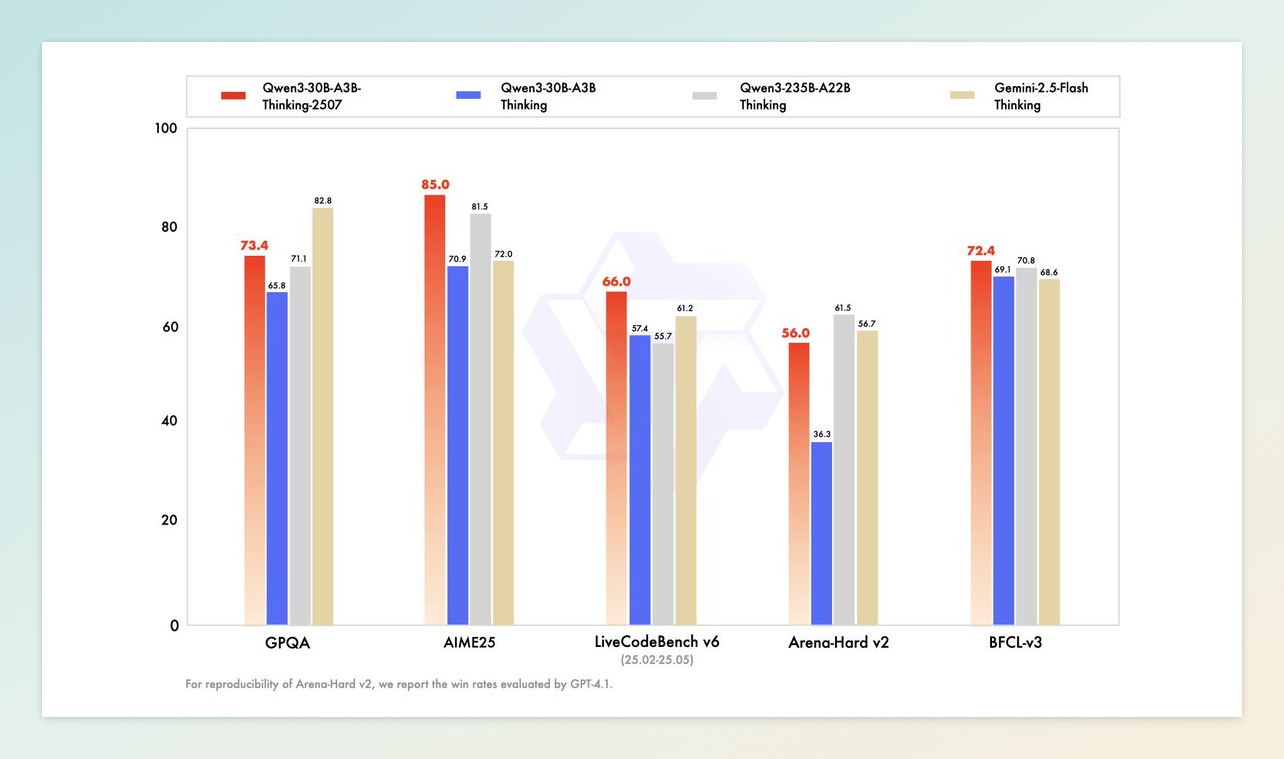Image resolution: width=1284 pixels, height=759 pixels.
Task: Click the 81.5 value label
Action: [x=479, y=206]
